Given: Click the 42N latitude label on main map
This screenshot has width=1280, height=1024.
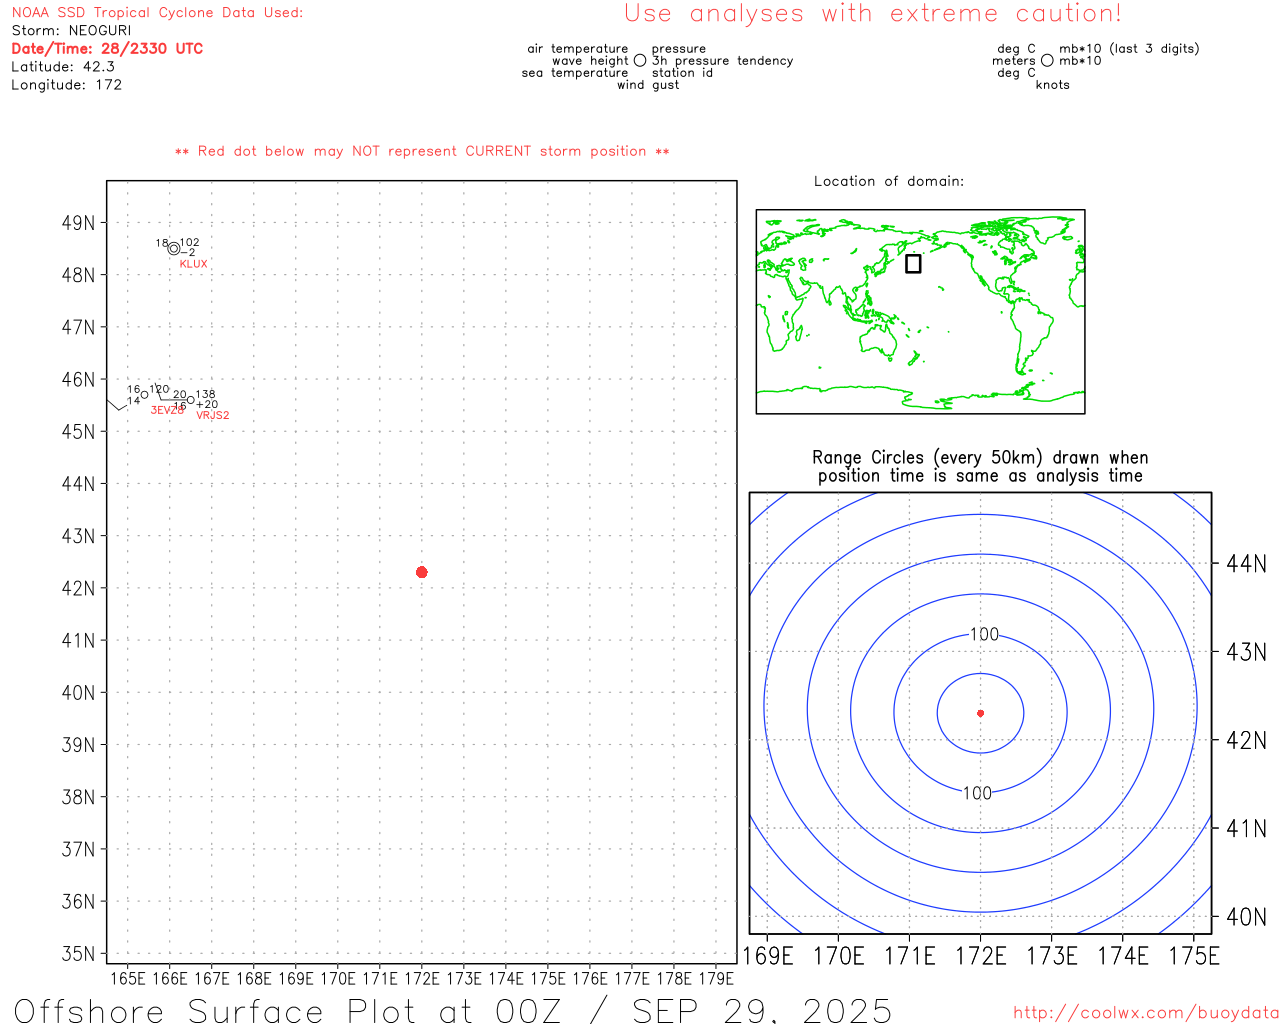Looking at the screenshot, I should (78, 588).
